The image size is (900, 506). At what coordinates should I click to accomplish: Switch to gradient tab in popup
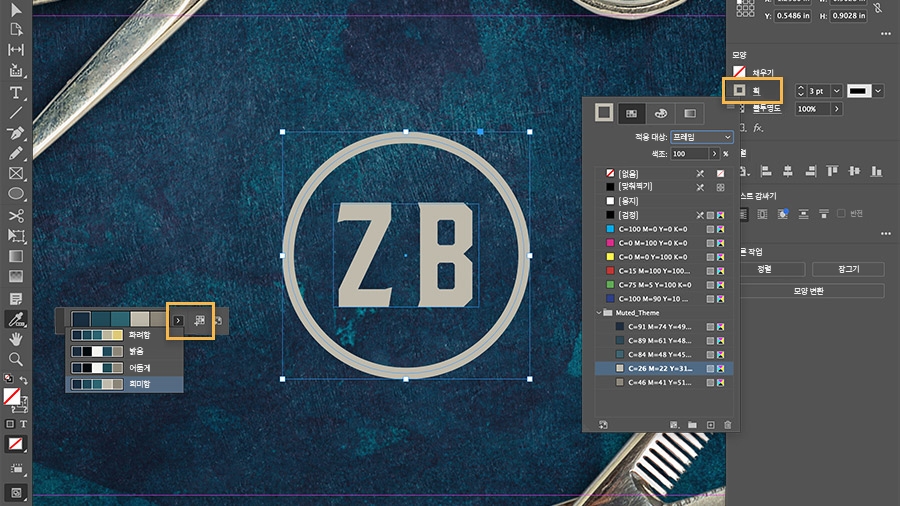click(690, 113)
